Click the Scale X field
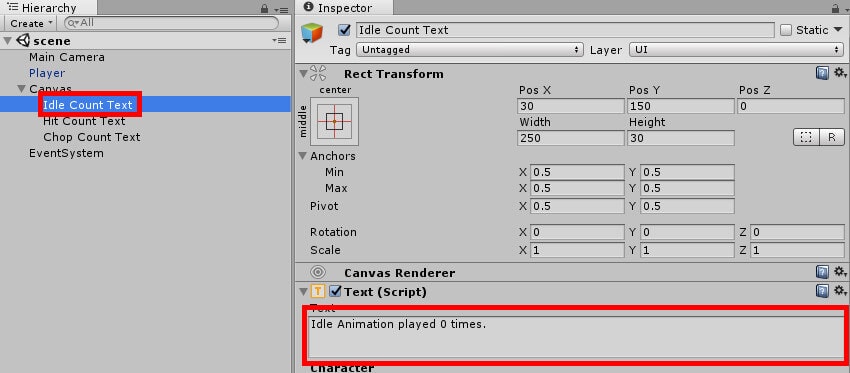The width and height of the screenshot is (850, 373). pos(577,250)
